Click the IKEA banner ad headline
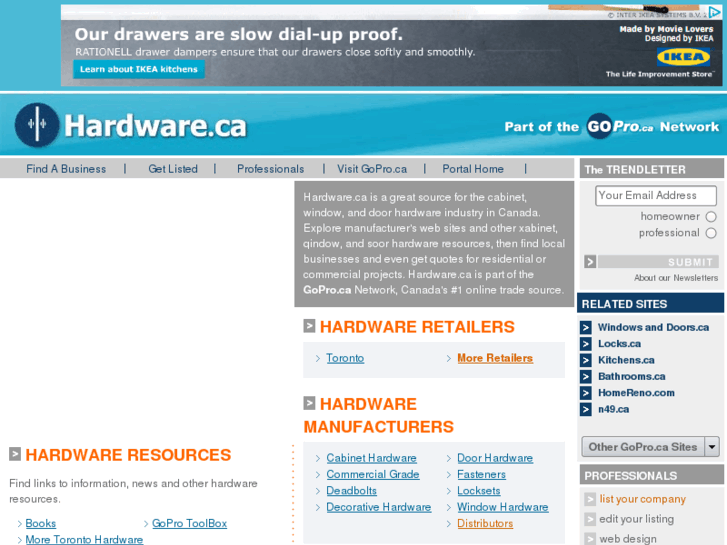Viewport: 727px width, 545px height. click(x=238, y=34)
